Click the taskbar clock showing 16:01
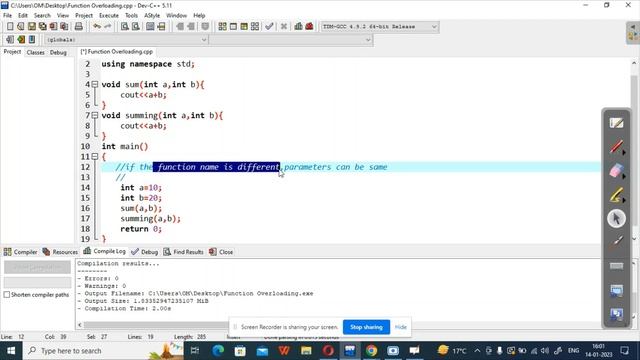 click(x=598, y=351)
